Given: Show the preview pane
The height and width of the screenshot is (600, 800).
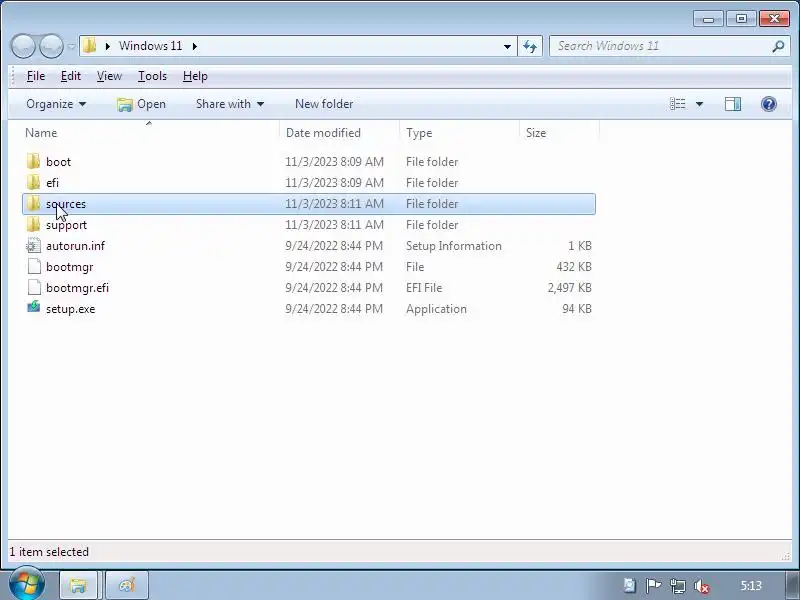Looking at the screenshot, I should click(x=733, y=104).
